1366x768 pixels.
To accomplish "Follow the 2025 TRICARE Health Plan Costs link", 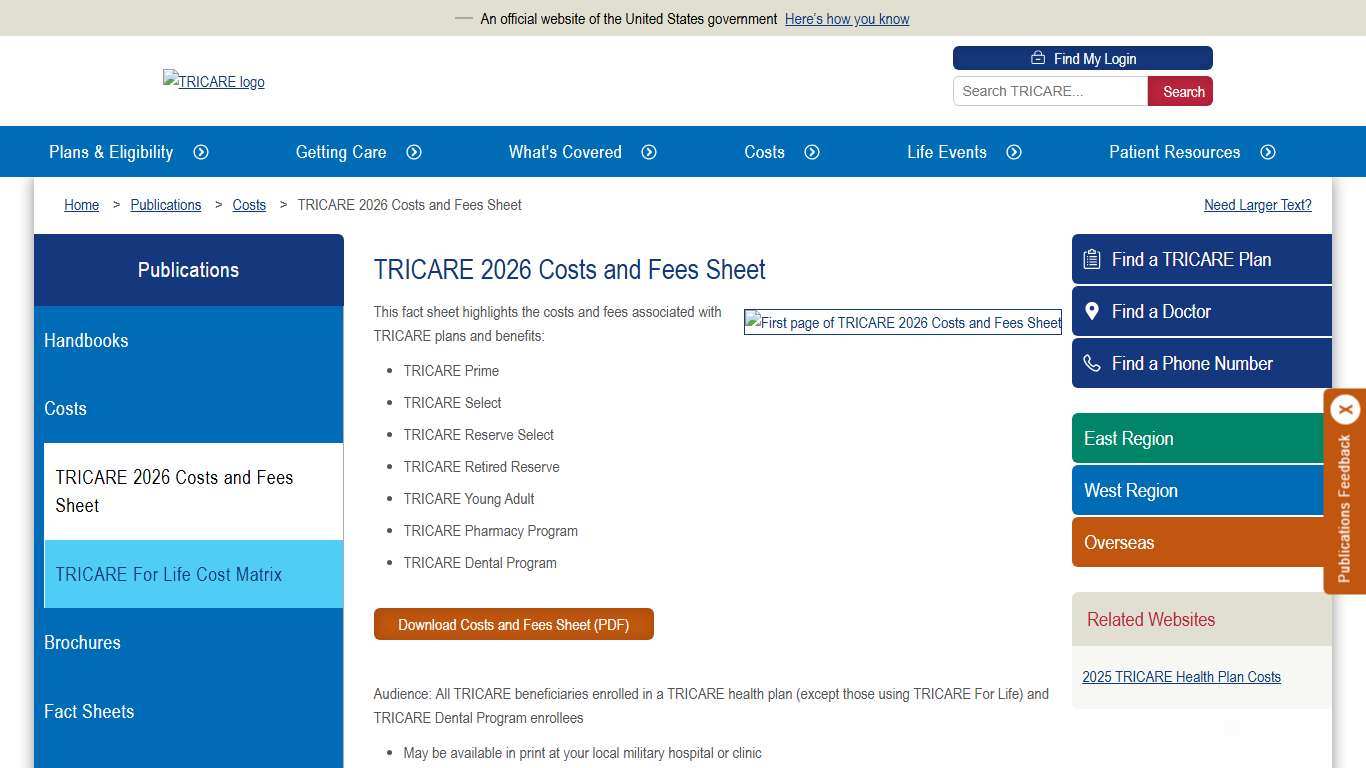I will click(x=1181, y=677).
